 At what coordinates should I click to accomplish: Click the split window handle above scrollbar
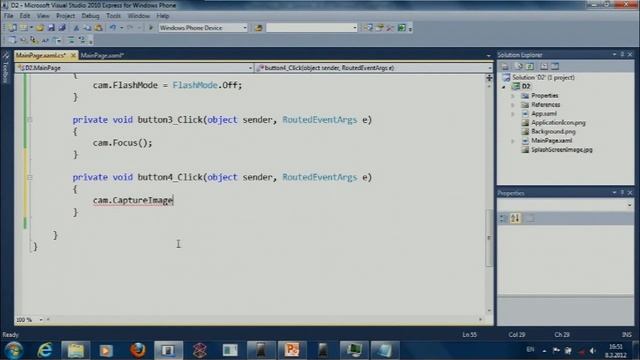489,78
